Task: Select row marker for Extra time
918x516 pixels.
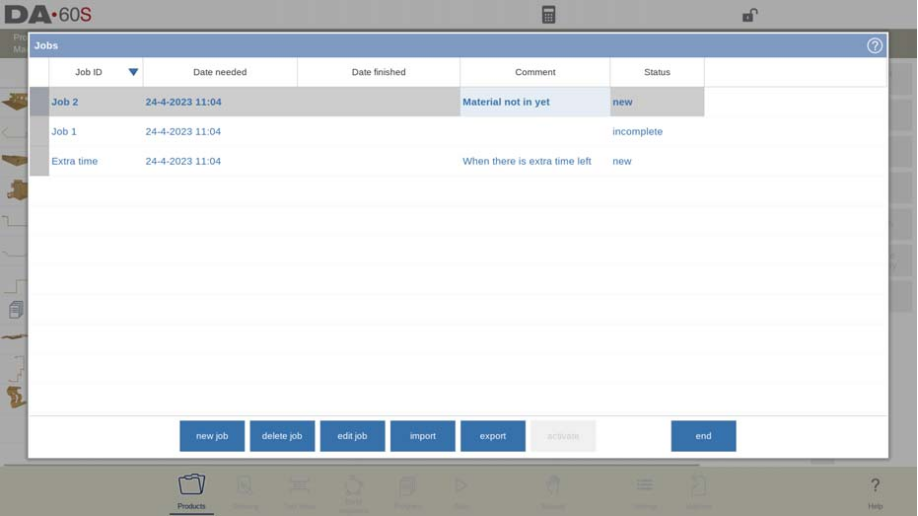Action: (39, 161)
